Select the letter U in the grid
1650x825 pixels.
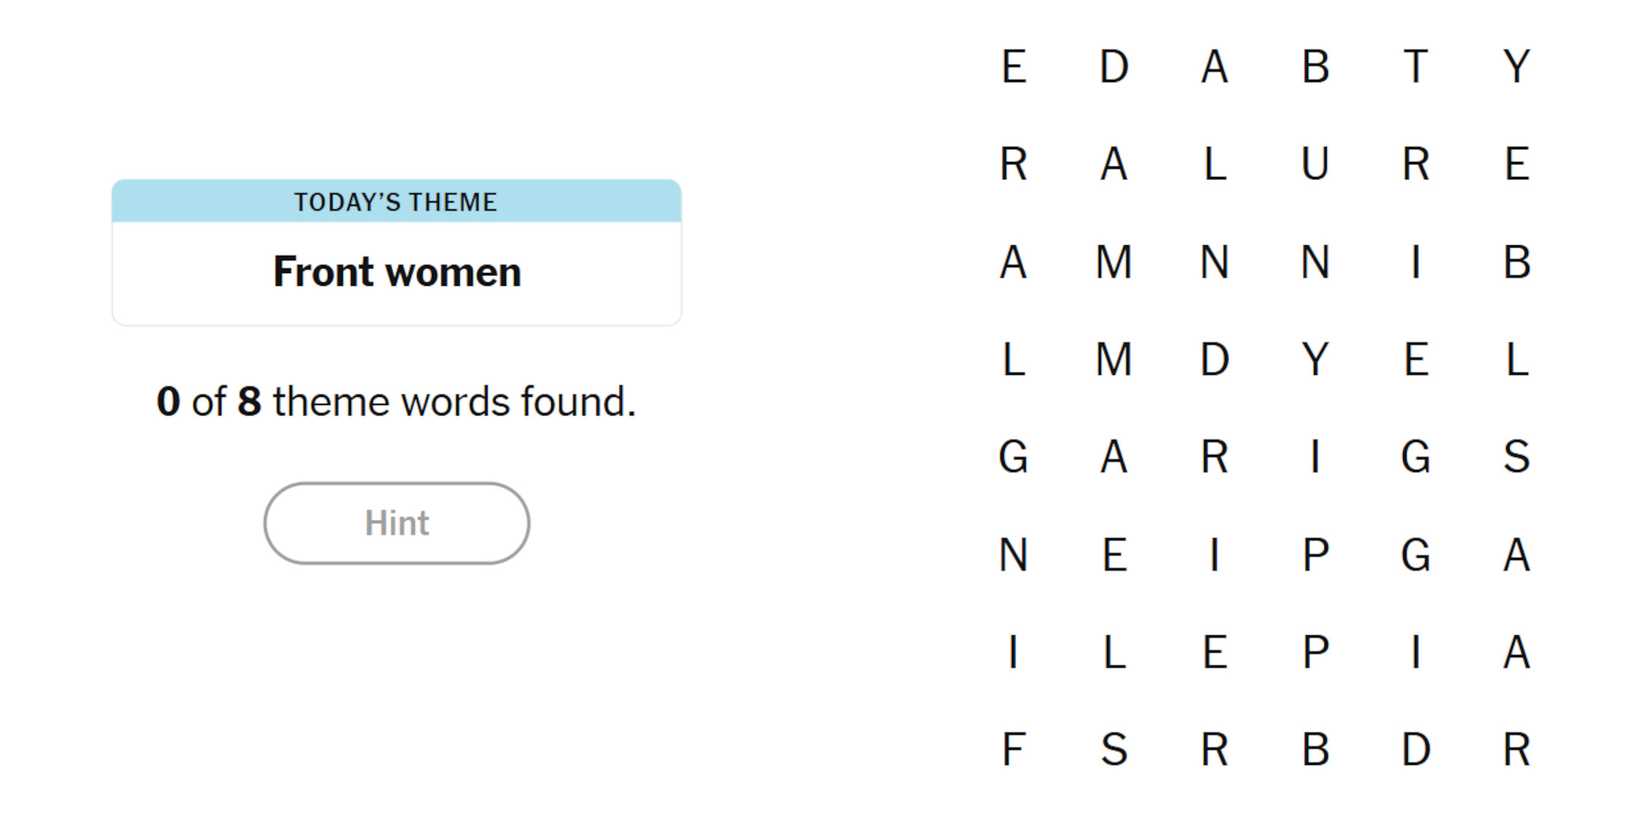[1315, 164]
